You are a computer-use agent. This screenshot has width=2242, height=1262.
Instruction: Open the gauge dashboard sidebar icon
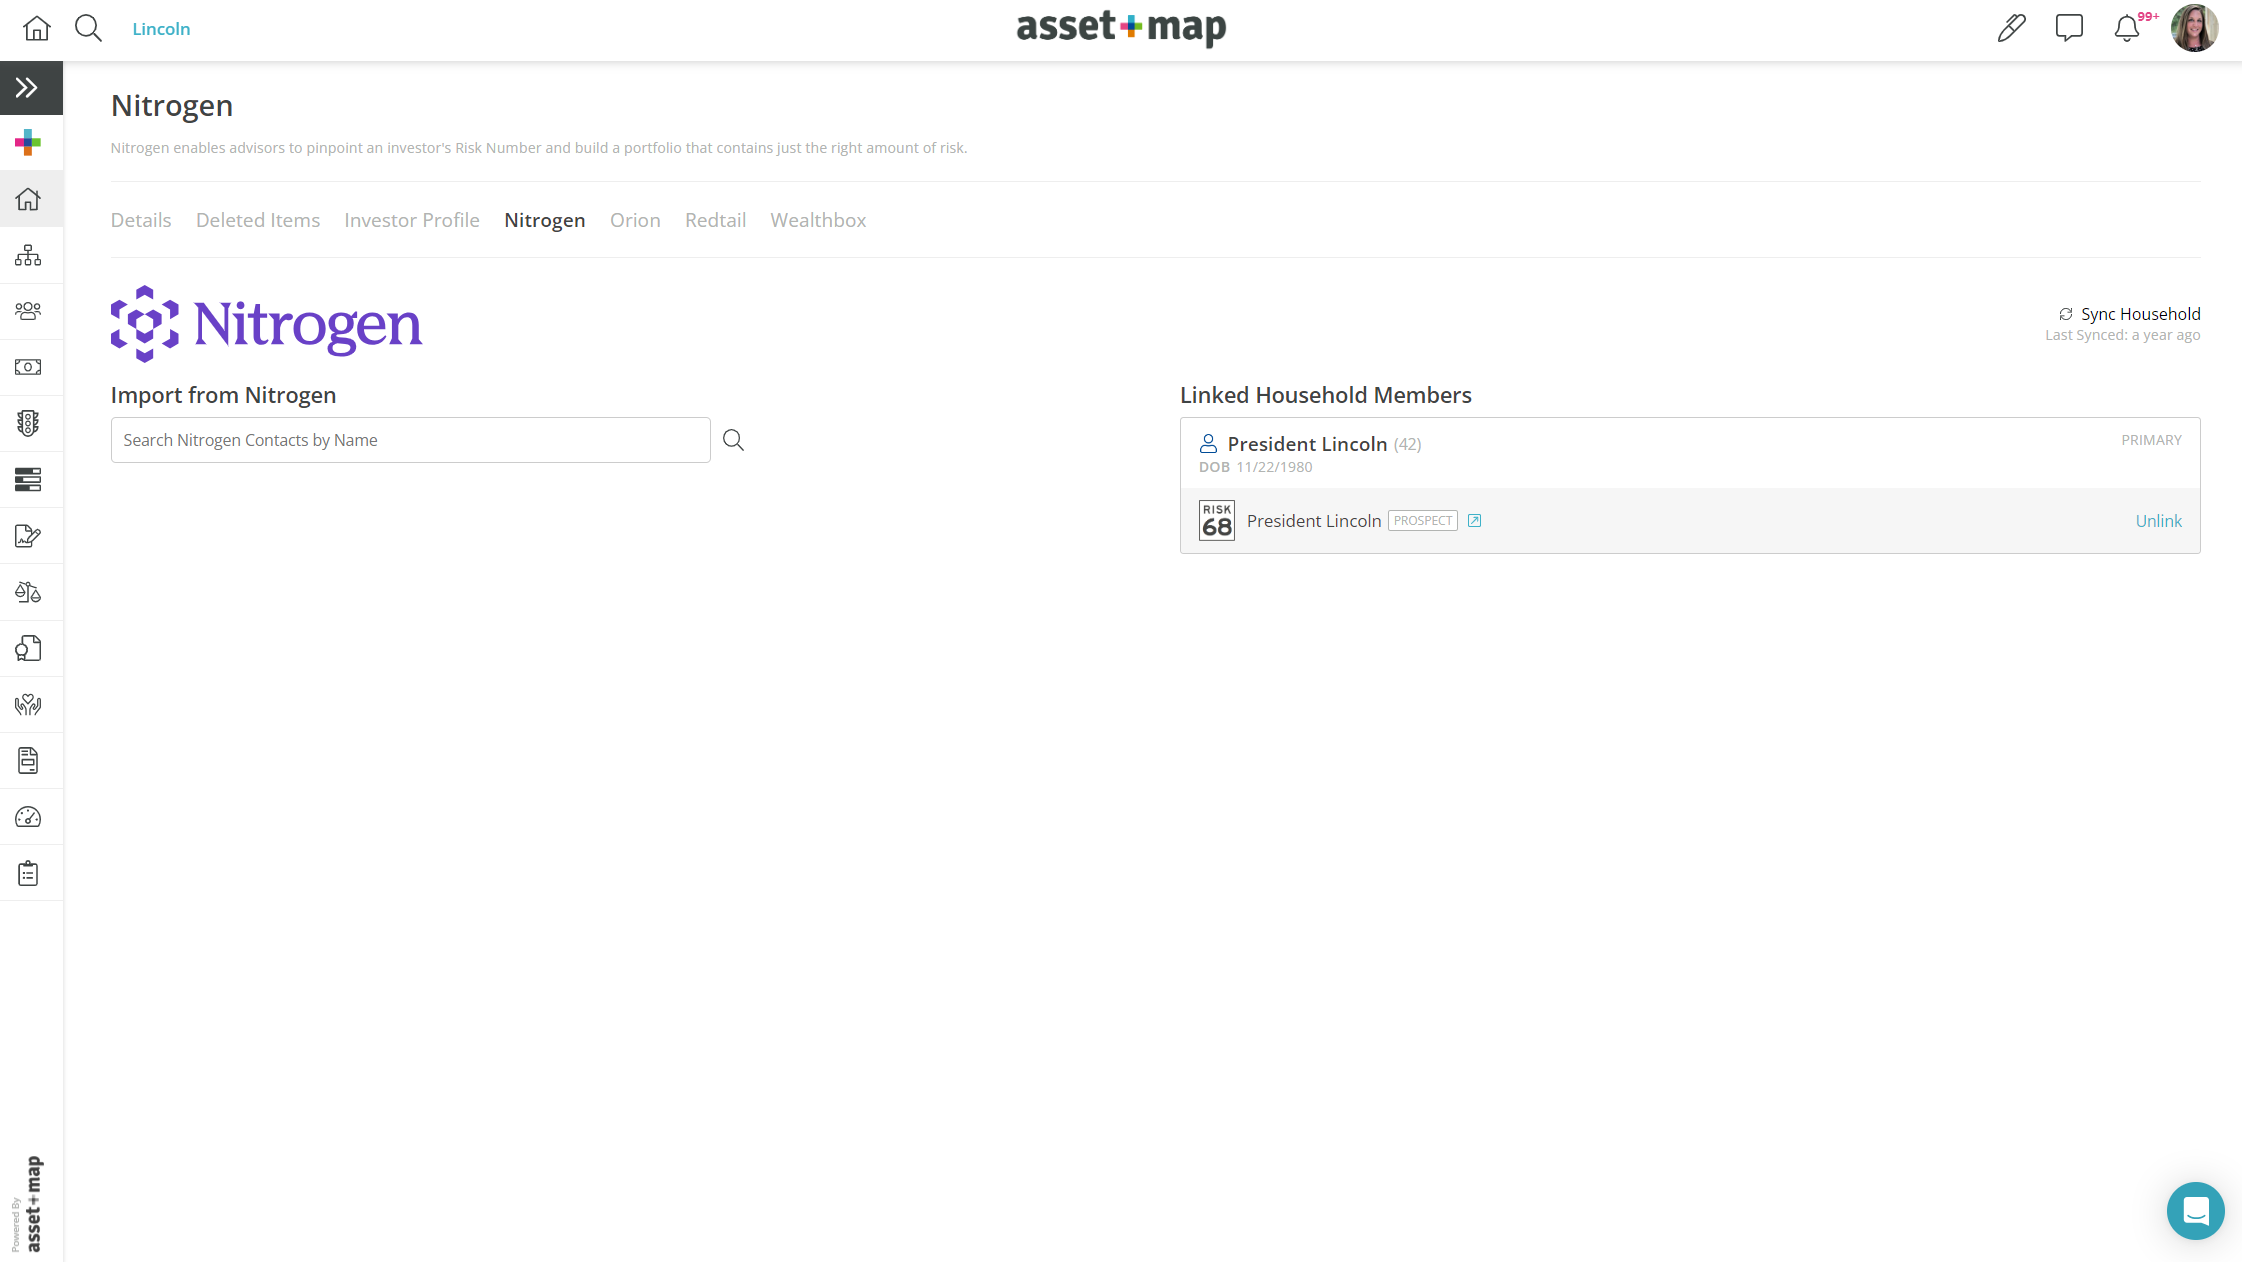(x=28, y=817)
